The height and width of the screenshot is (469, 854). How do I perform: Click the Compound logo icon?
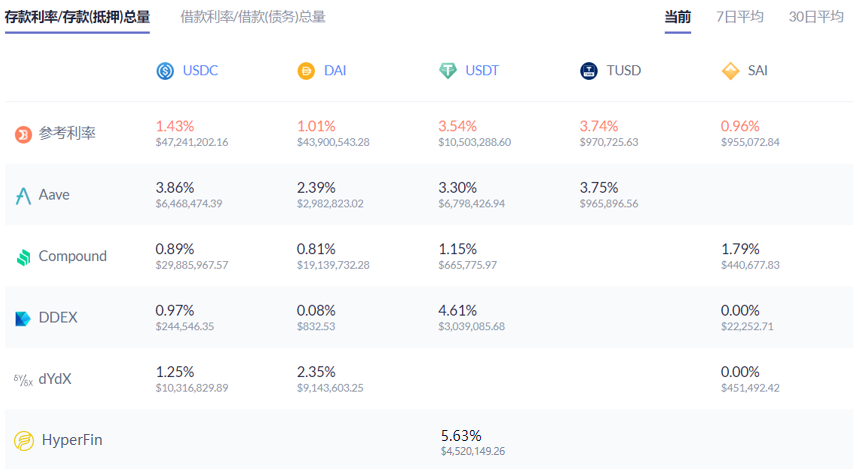[23, 257]
